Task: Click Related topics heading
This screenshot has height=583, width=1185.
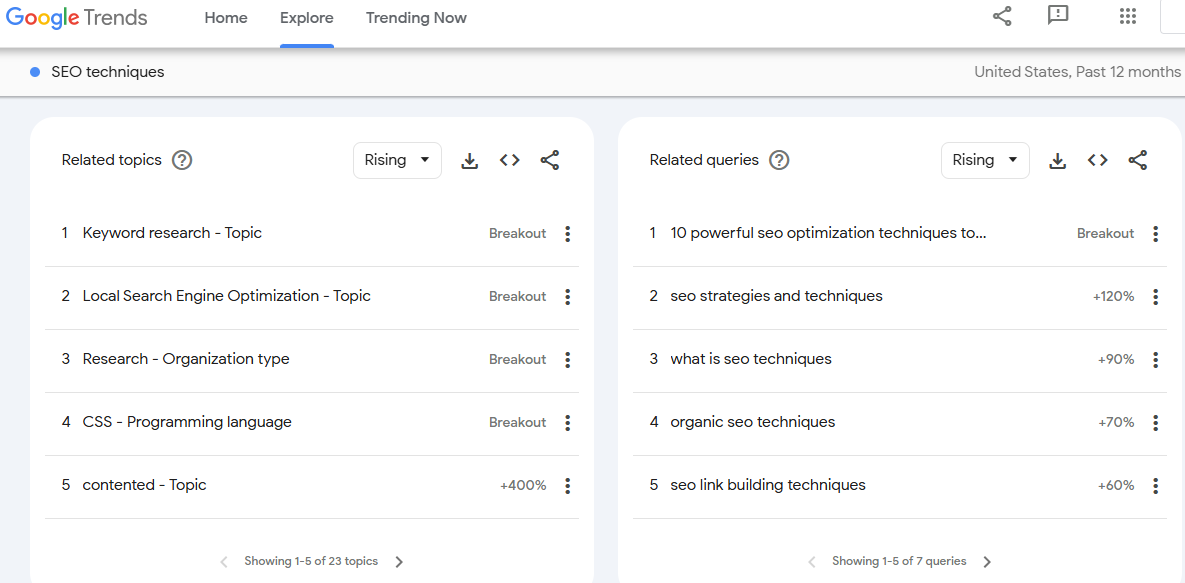Action: tap(112, 160)
